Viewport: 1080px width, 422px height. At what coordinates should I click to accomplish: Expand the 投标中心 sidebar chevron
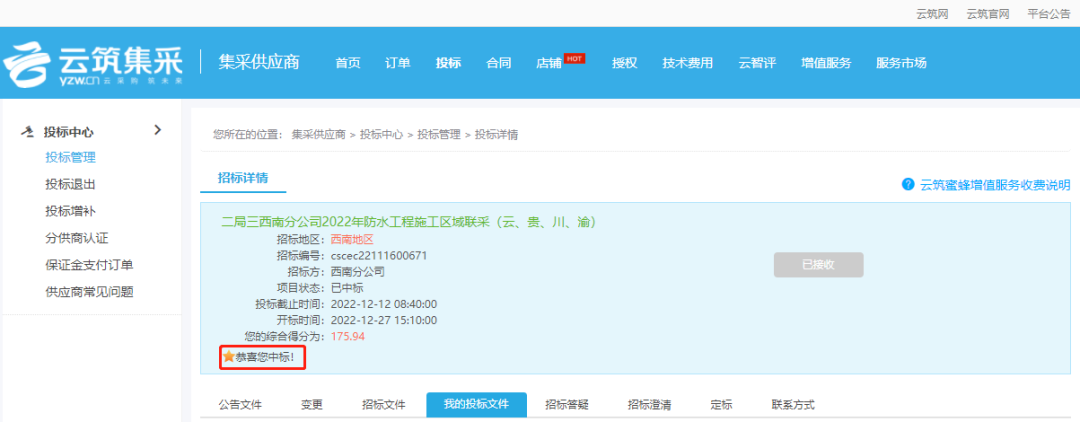click(157, 130)
